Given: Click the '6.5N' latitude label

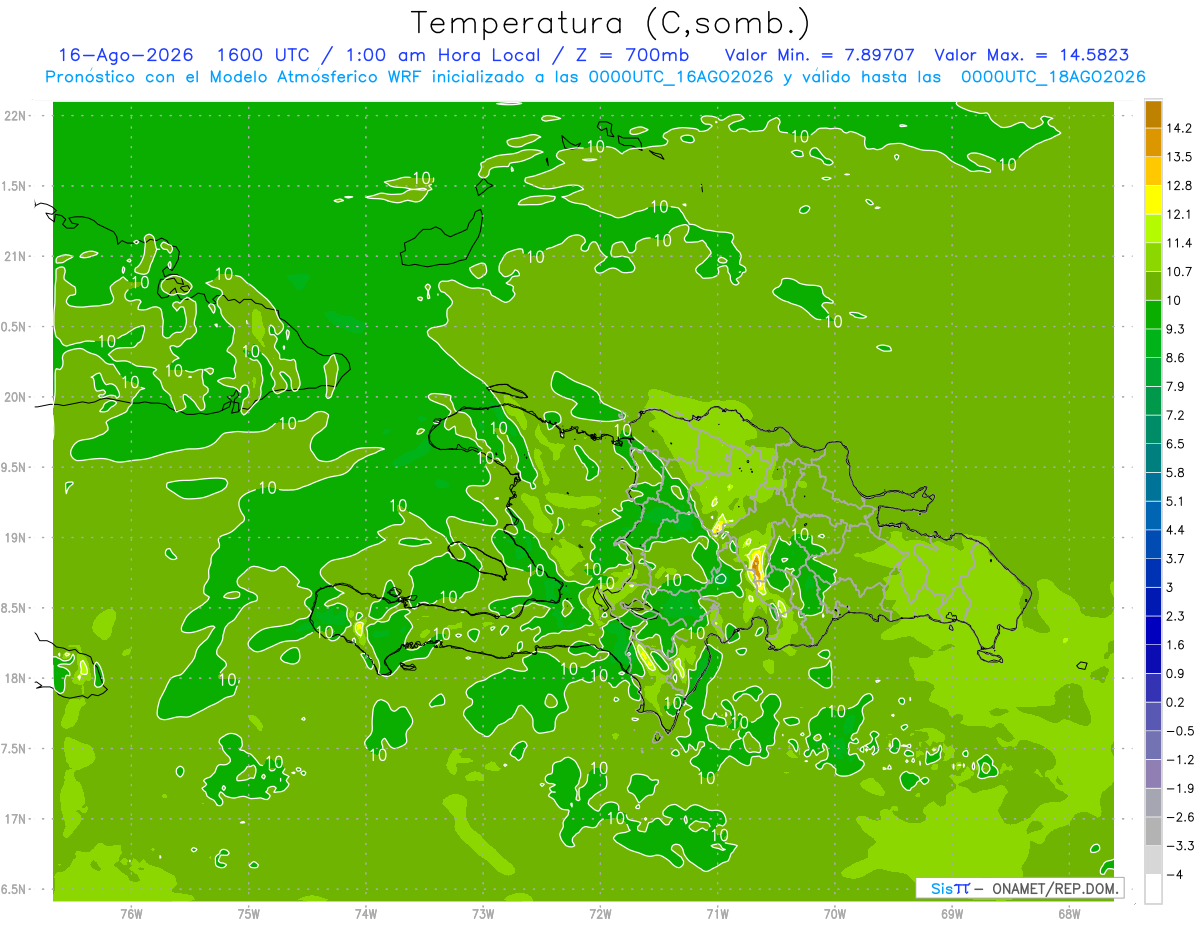Looking at the screenshot, I should click(x=15, y=890).
